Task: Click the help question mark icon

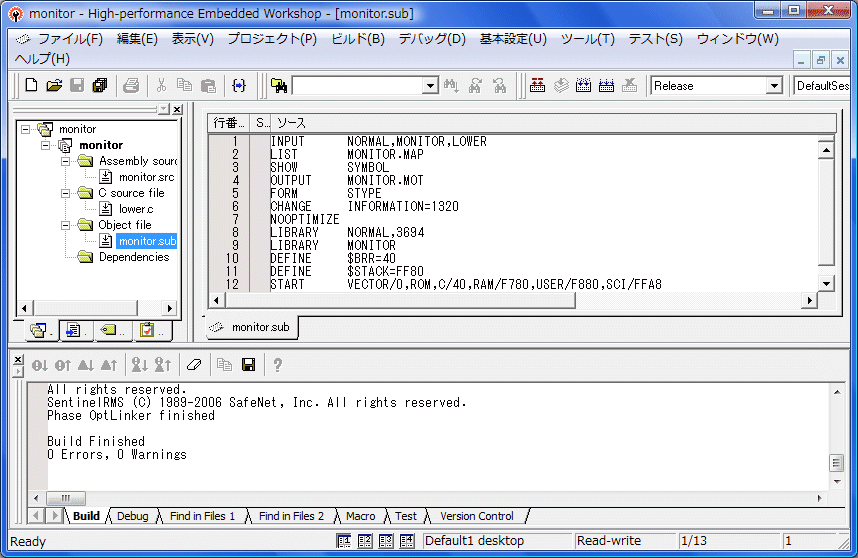Action: [x=278, y=365]
